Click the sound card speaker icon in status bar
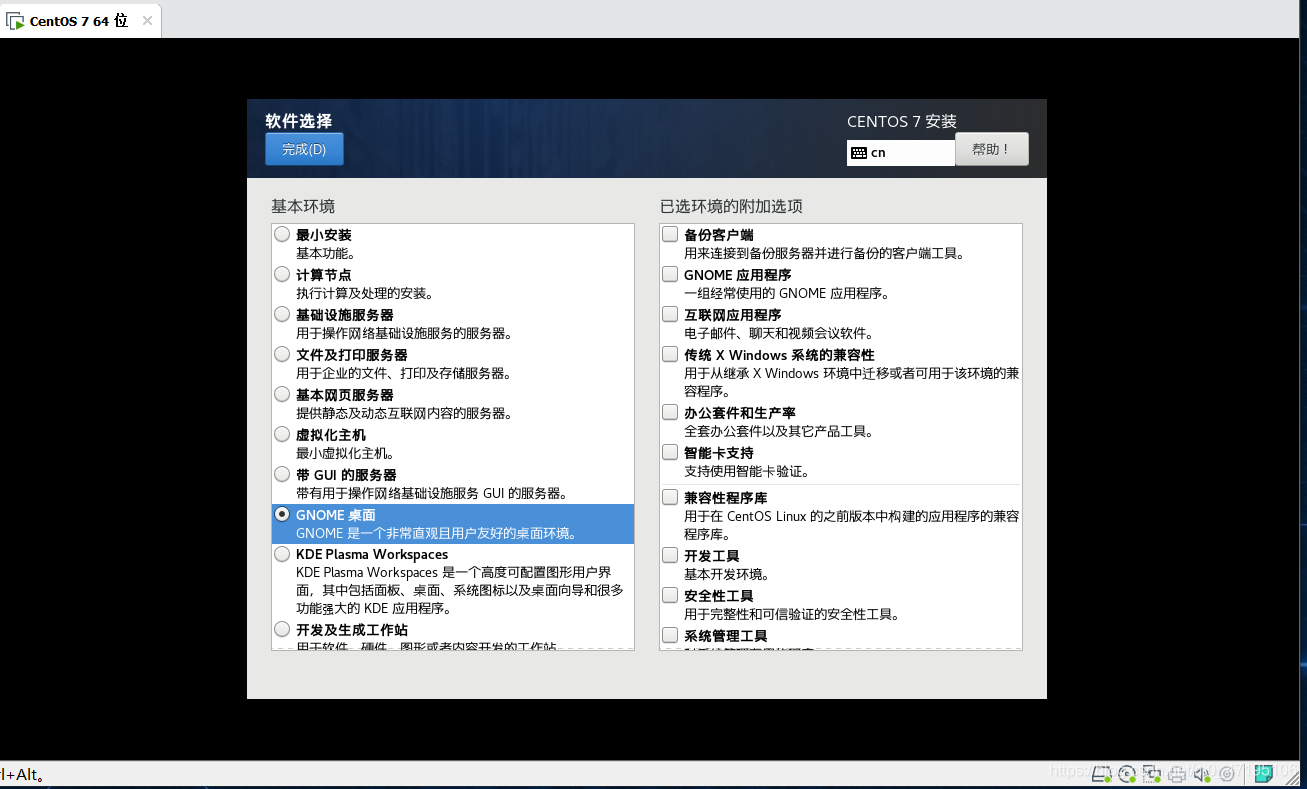The width and height of the screenshot is (1307, 789). coord(1201,774)
